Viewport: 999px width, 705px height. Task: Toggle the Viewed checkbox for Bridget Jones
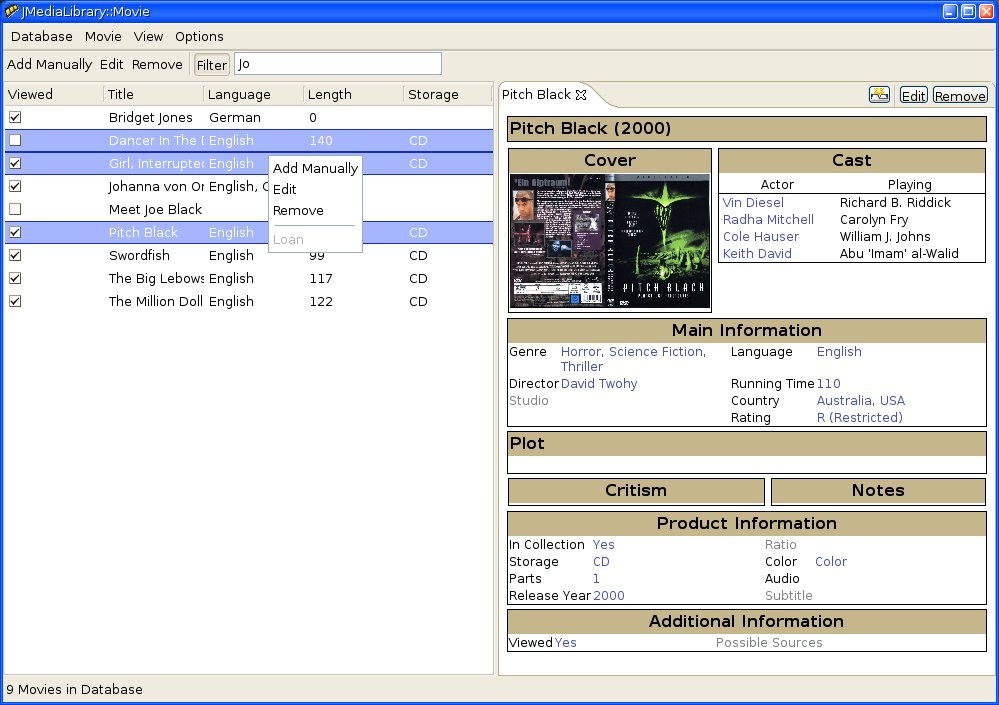point(15,118)
